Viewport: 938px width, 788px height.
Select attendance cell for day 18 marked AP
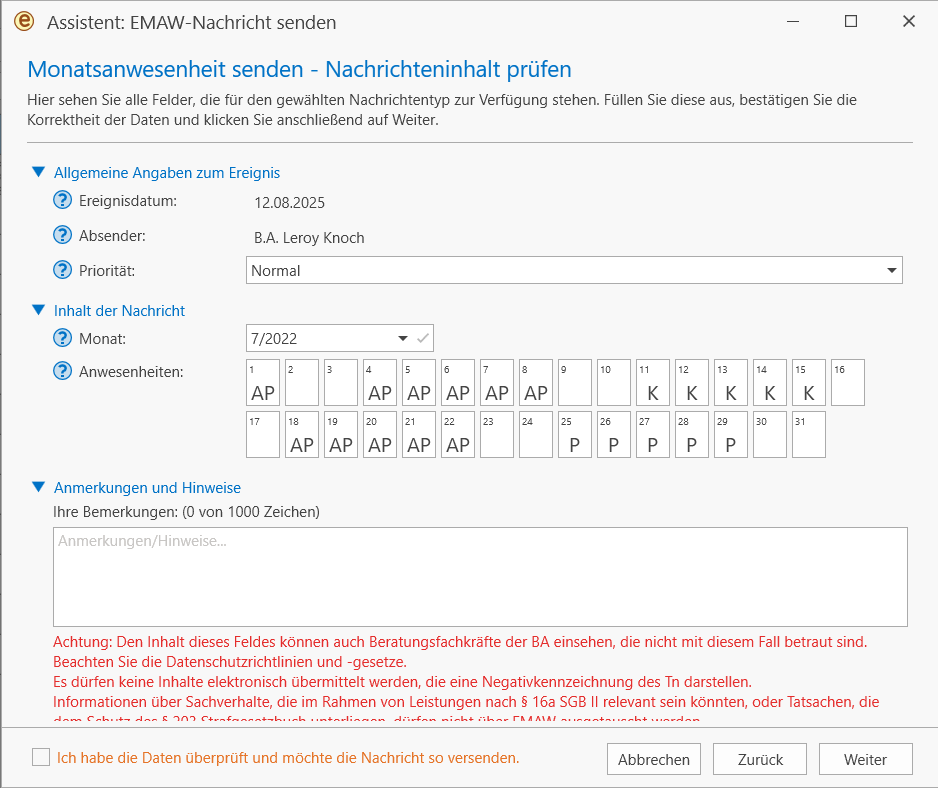point(302,434)
